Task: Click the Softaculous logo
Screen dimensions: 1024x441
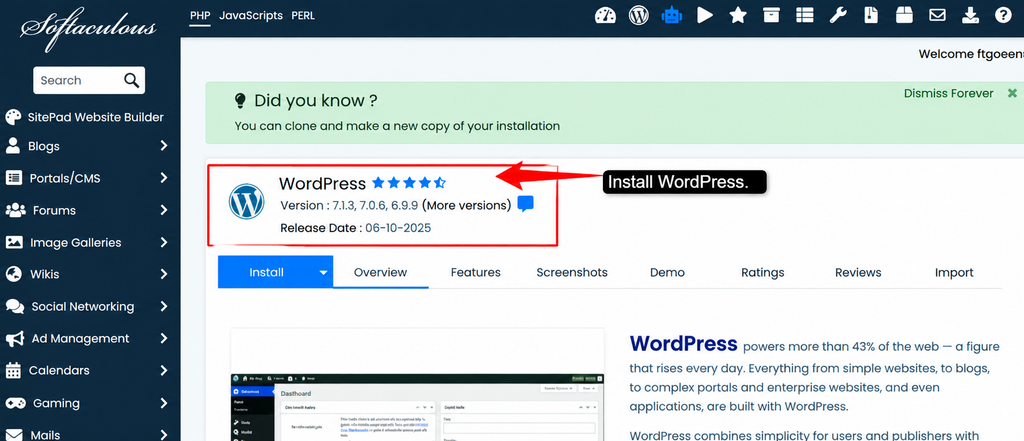Action: [x=89, y=29]
